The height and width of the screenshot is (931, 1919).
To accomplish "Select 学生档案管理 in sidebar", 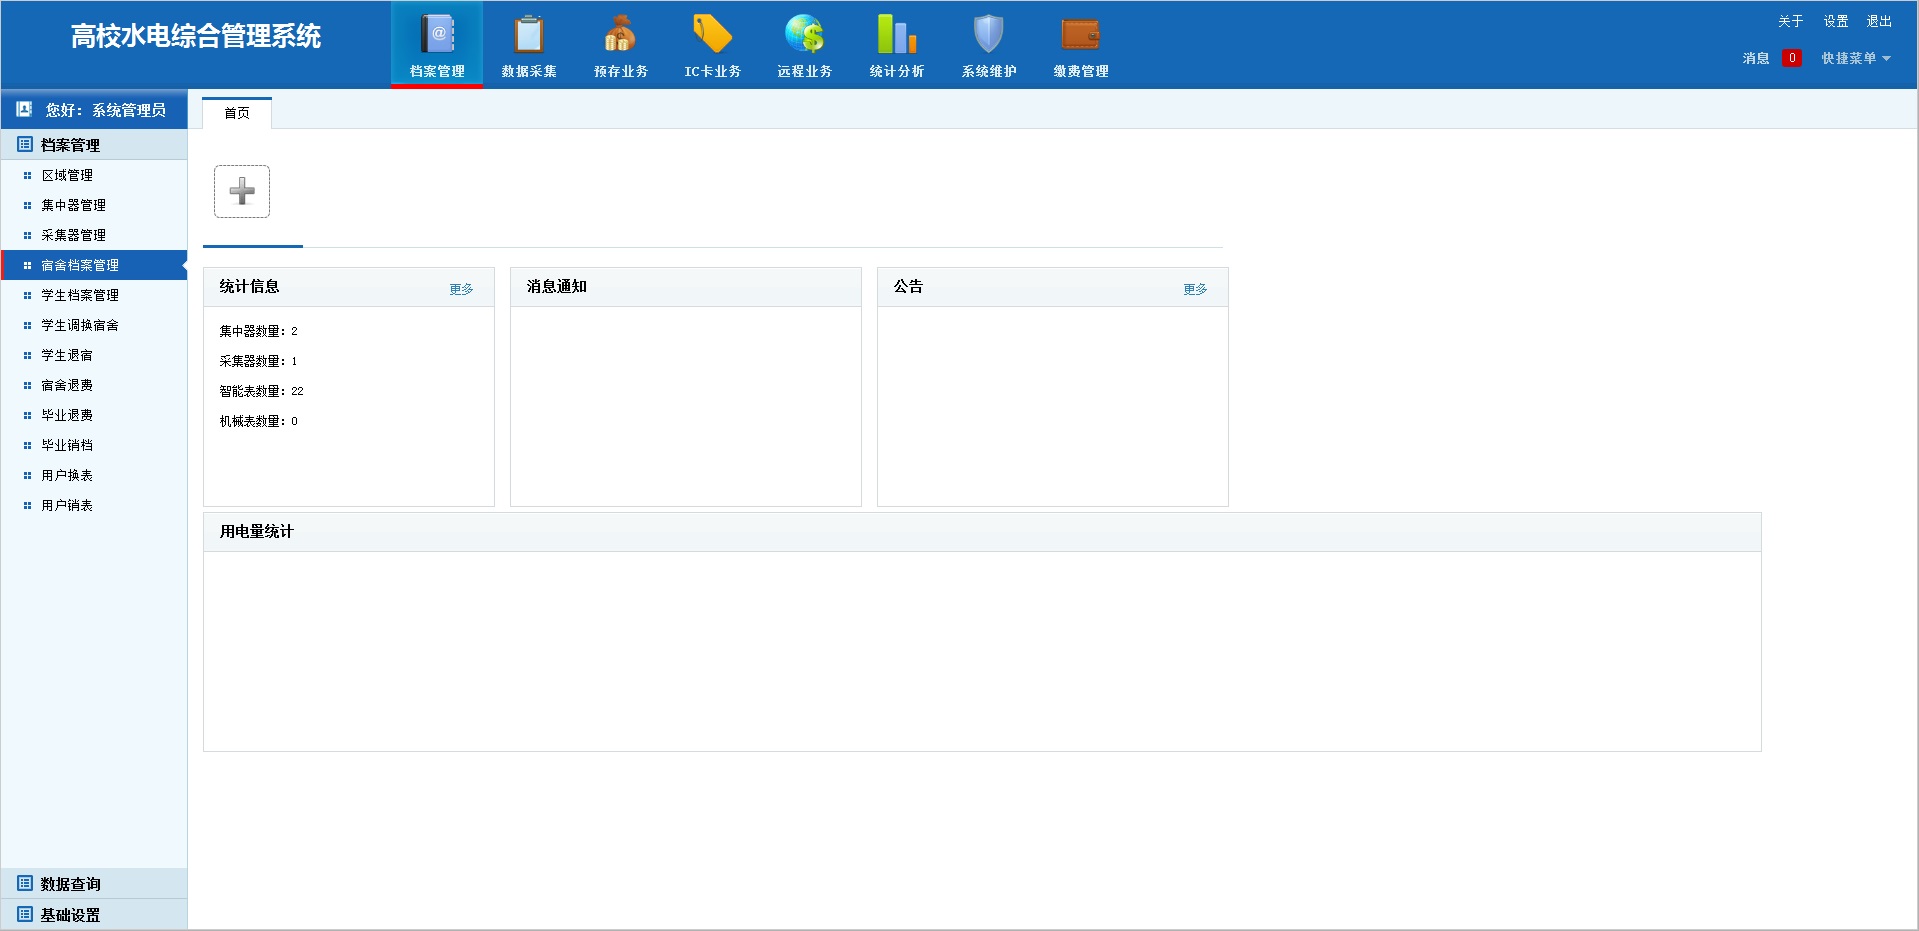I will tap(80, 295).
